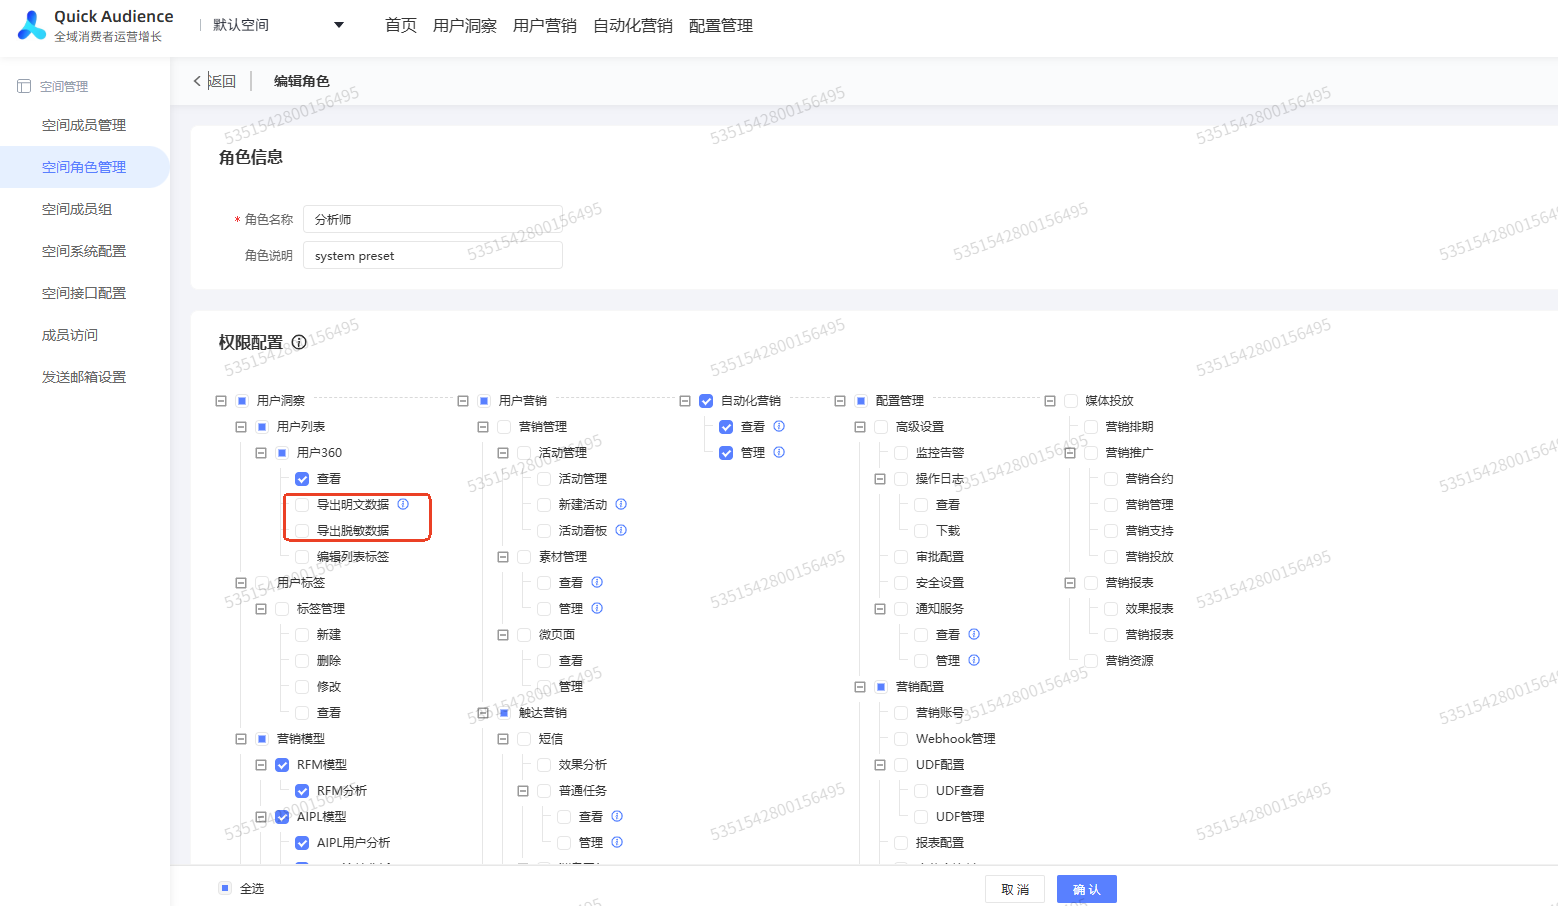This screenshot has height=906, width=1558.
Task: Focus the 角色说明 input field
Action: coord(433,255)
